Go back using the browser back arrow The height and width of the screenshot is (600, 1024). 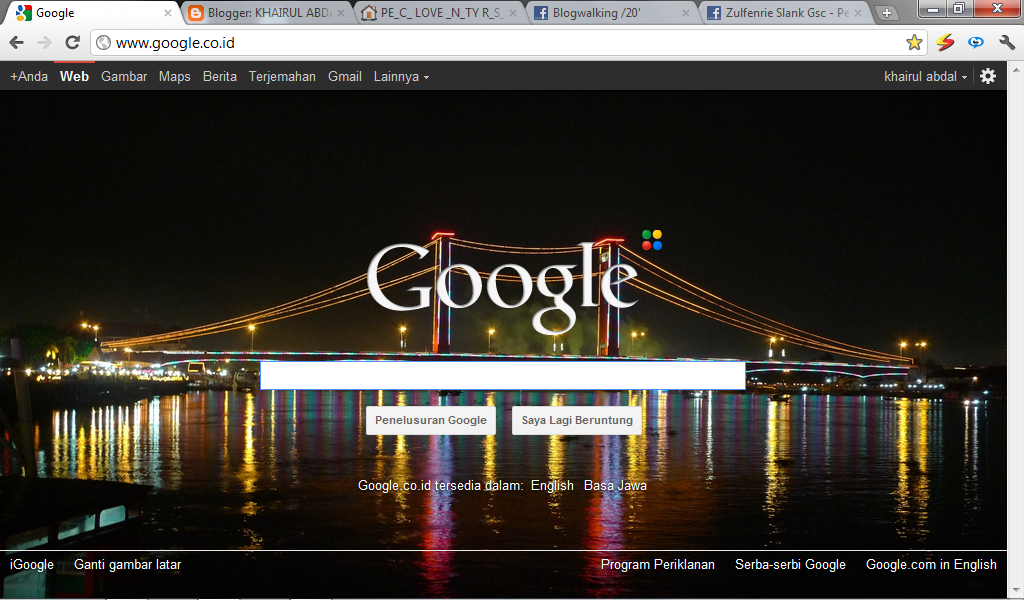pyautogui.click(x=16, y=43)
